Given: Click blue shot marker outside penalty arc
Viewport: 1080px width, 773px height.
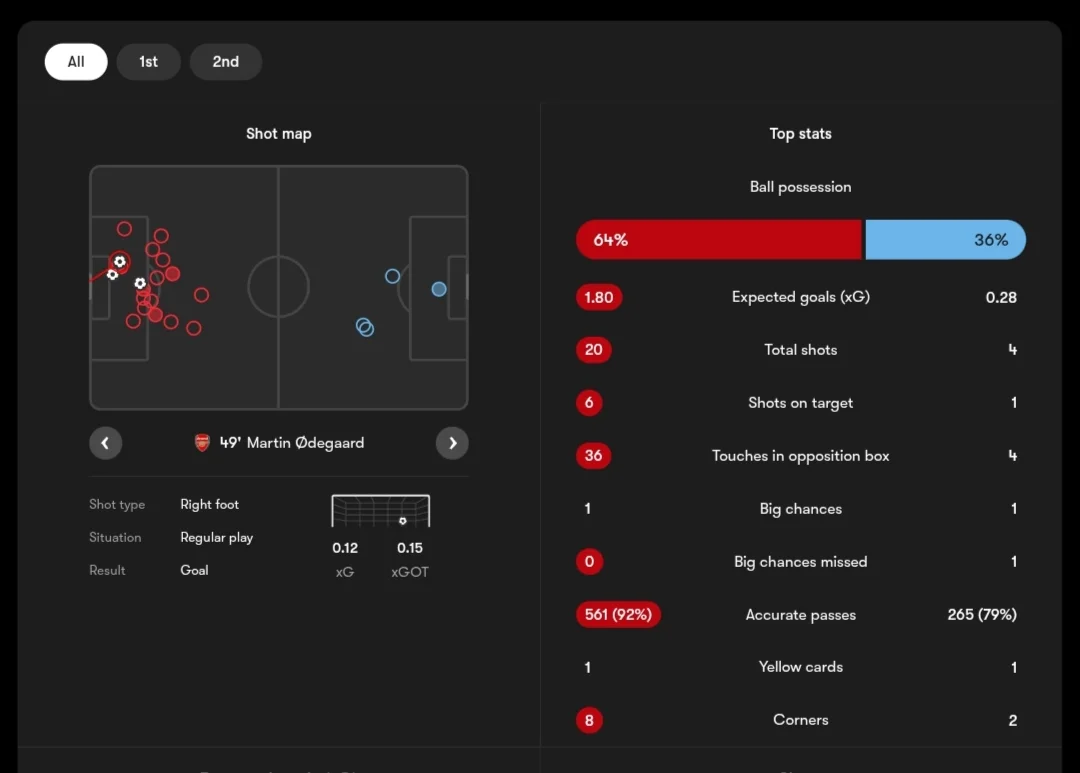Looking at the screenshot, I should click(x=392, y=276).
